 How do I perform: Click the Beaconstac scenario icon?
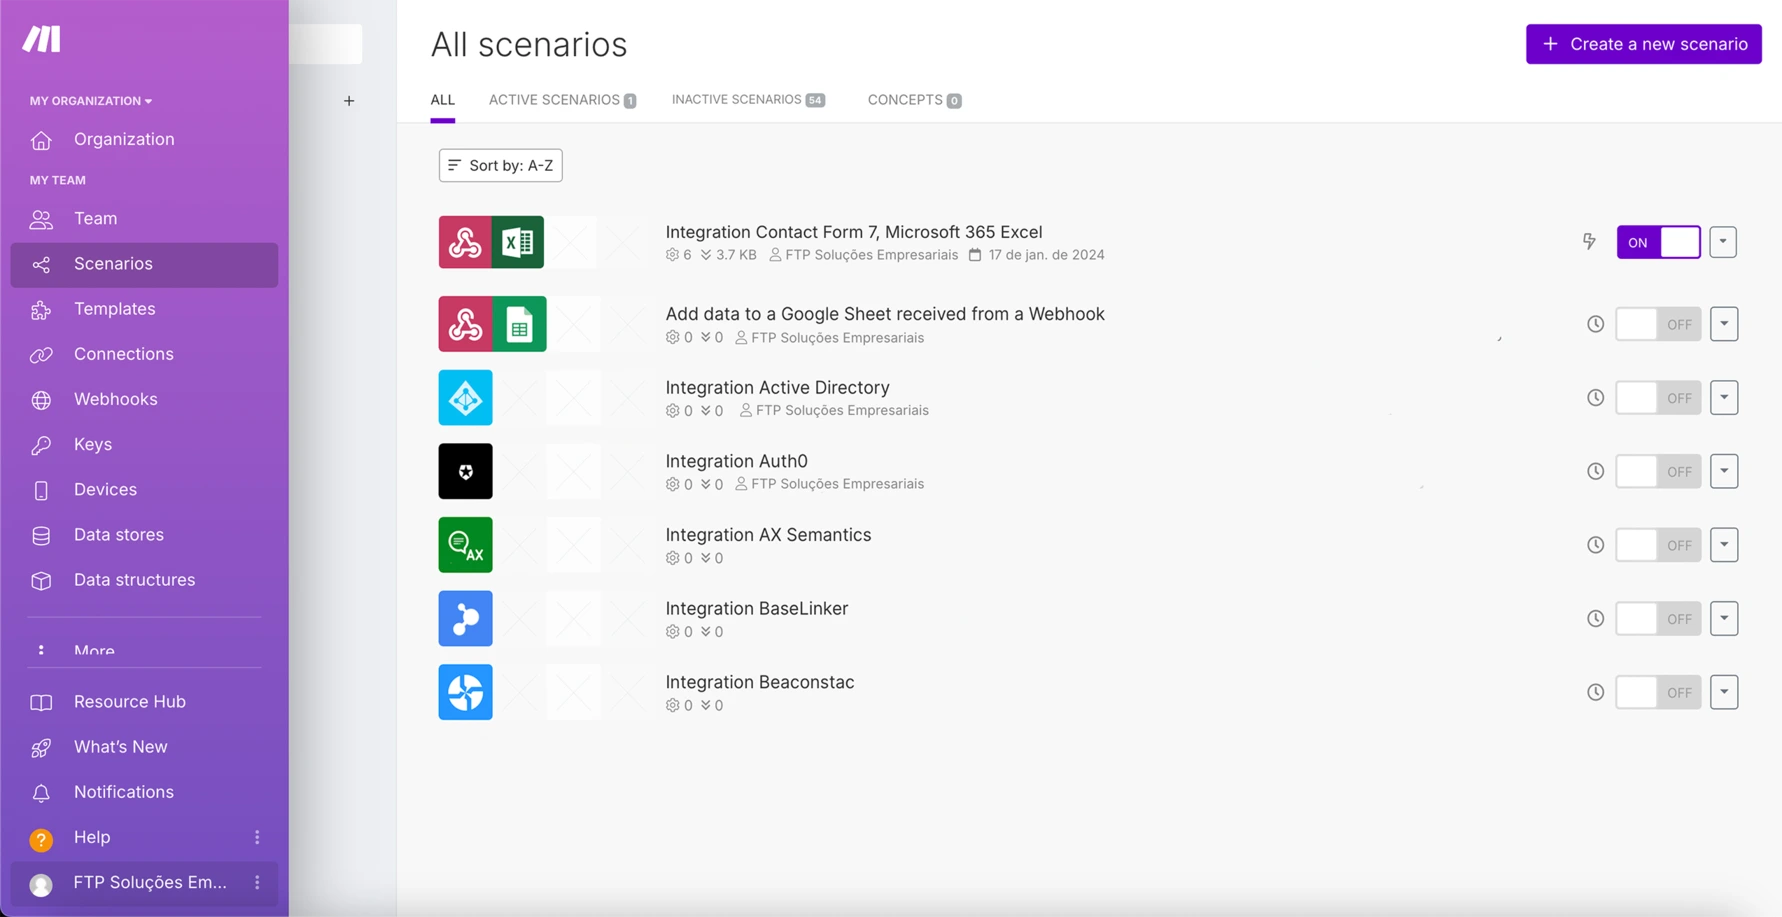click(465, 692)
